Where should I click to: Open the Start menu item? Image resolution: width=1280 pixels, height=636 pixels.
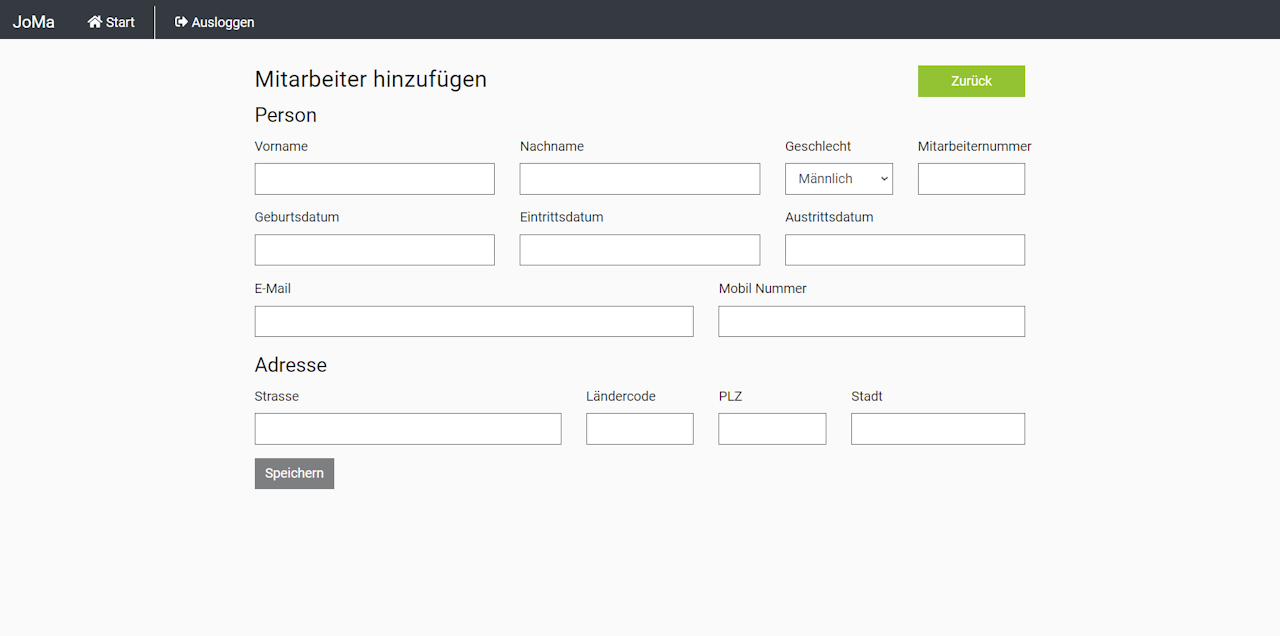120,22
